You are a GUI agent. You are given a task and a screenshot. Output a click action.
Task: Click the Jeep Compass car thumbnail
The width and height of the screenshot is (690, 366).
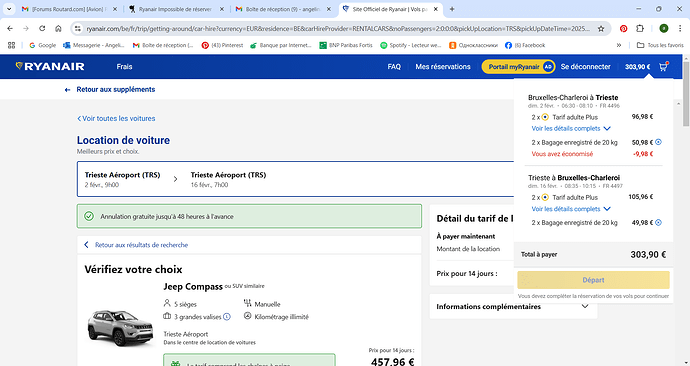point(120,328)
